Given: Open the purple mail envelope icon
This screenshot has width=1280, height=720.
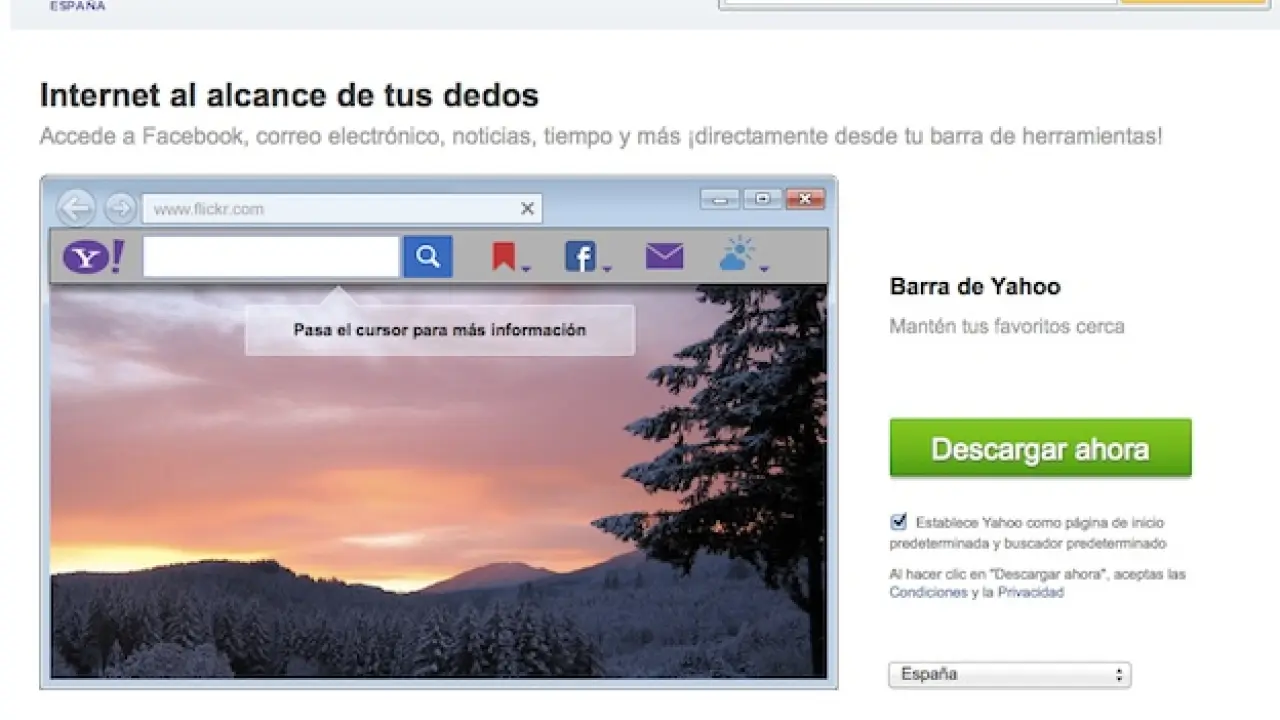Looking at the screenshot, I should [x=664, y=257].
